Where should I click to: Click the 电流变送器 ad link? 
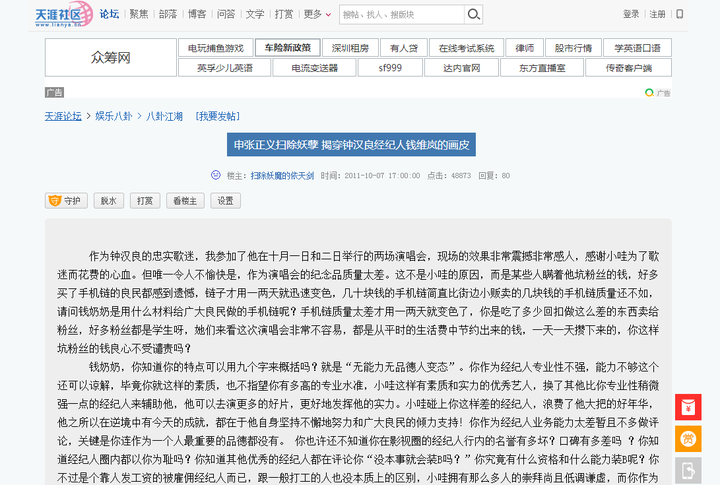click(x=315, y=68)
